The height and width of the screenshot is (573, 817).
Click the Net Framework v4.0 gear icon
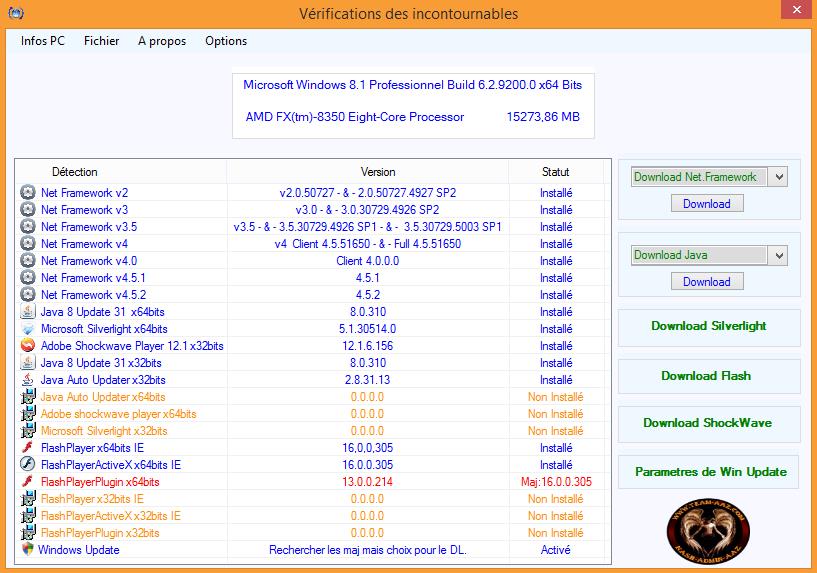coord(28,260)
